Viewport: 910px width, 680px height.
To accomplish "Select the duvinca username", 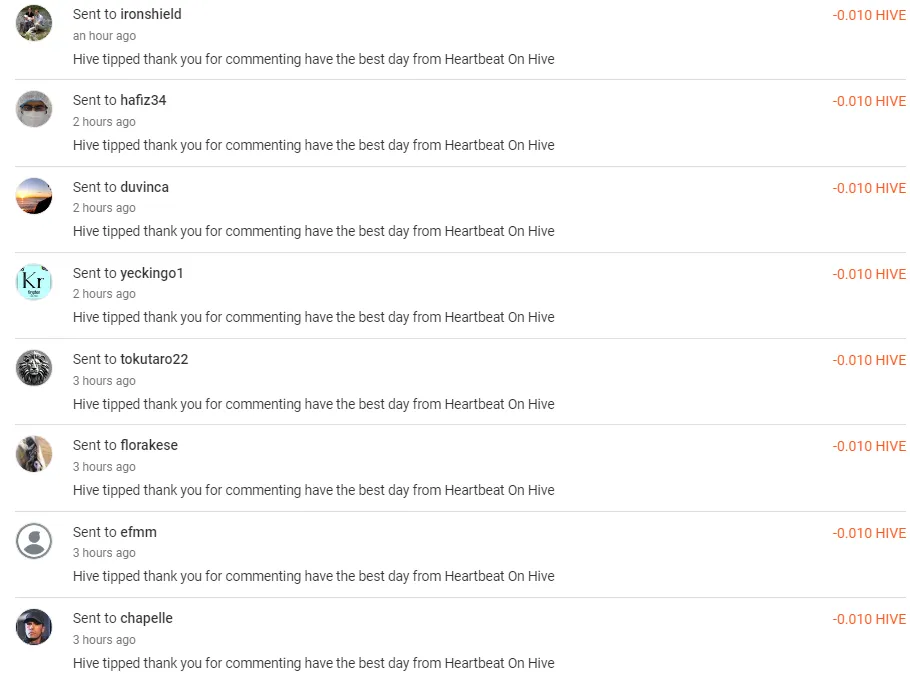I will click(144, 187).
